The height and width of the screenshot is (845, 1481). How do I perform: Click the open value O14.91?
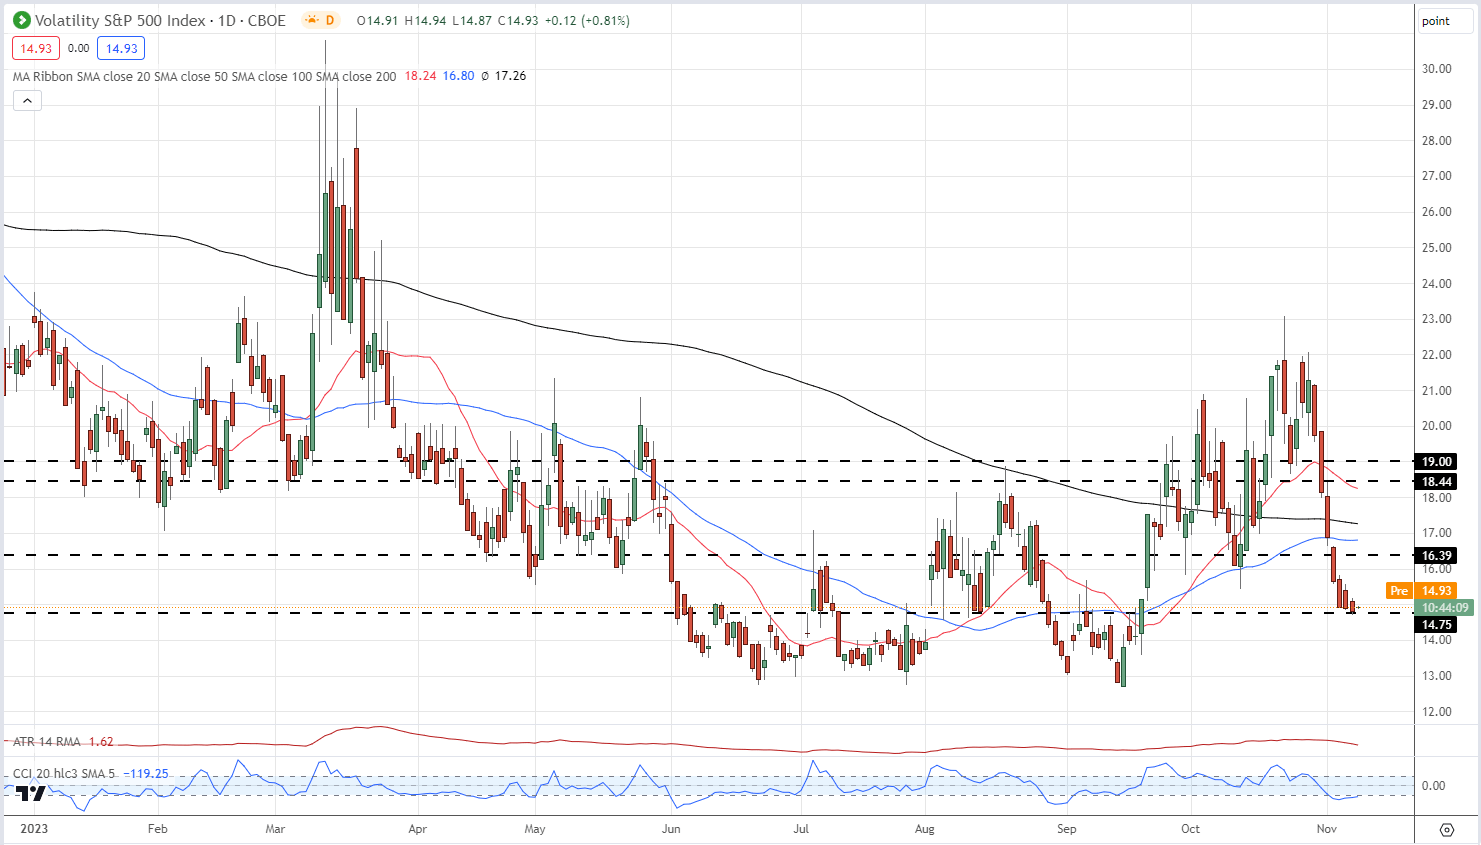coord(377,20)
